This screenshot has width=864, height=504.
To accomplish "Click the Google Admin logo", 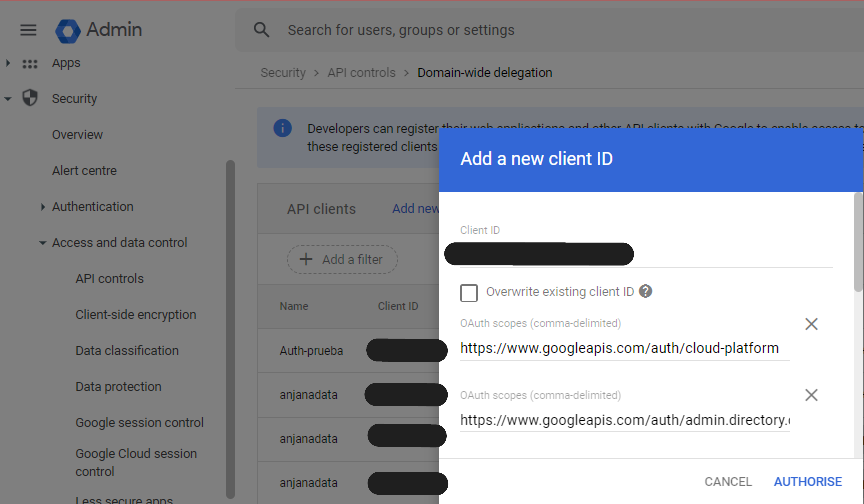I will pos(98,30).
